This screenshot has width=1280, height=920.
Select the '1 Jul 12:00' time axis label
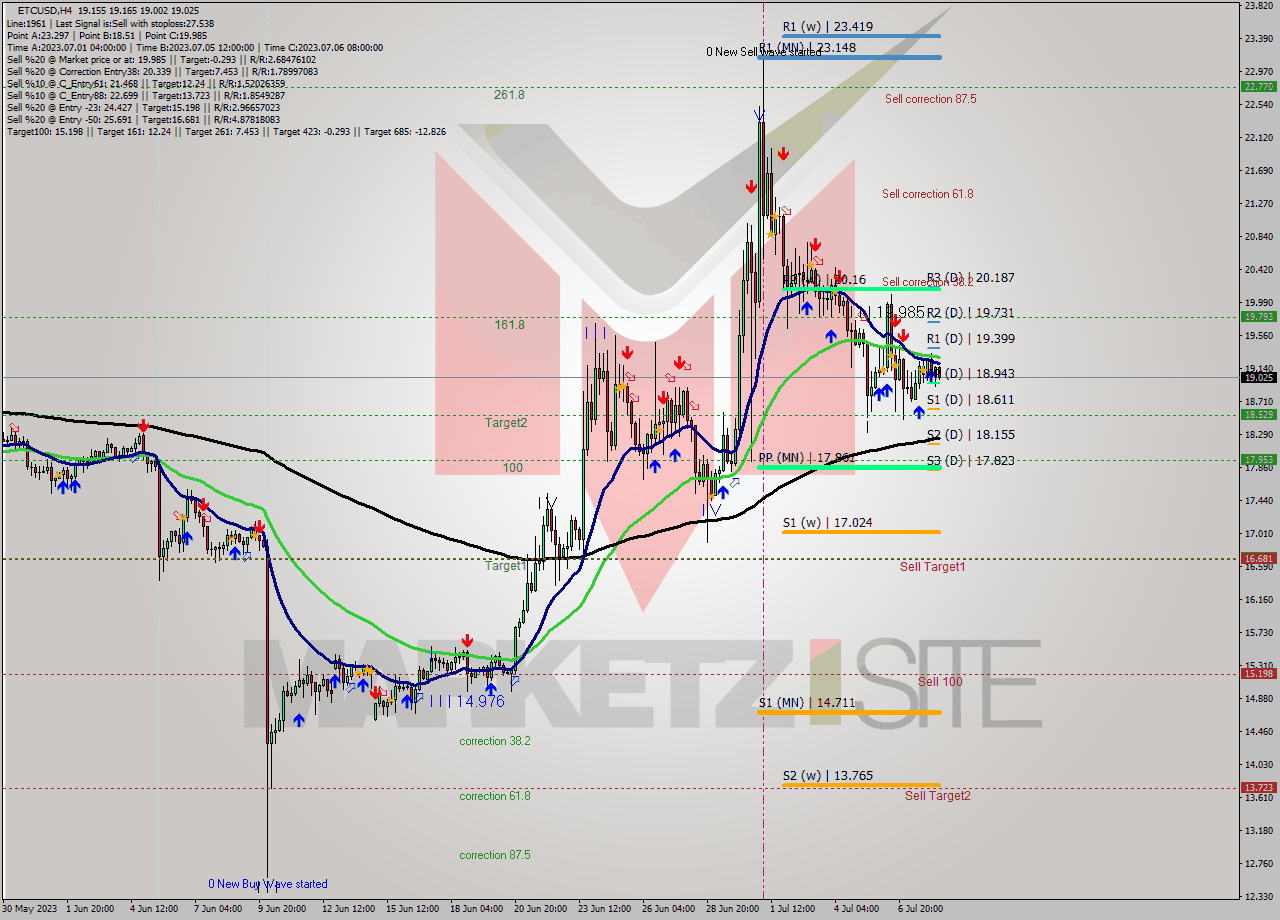794,909
